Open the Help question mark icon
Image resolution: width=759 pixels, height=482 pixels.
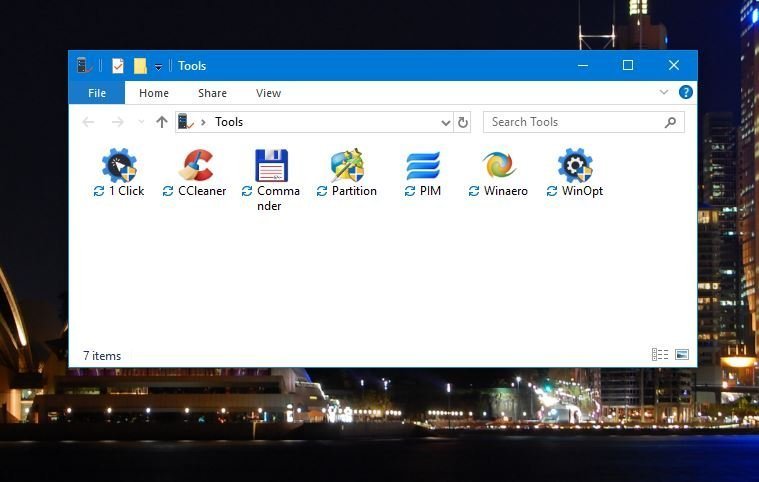coord(685,92)
